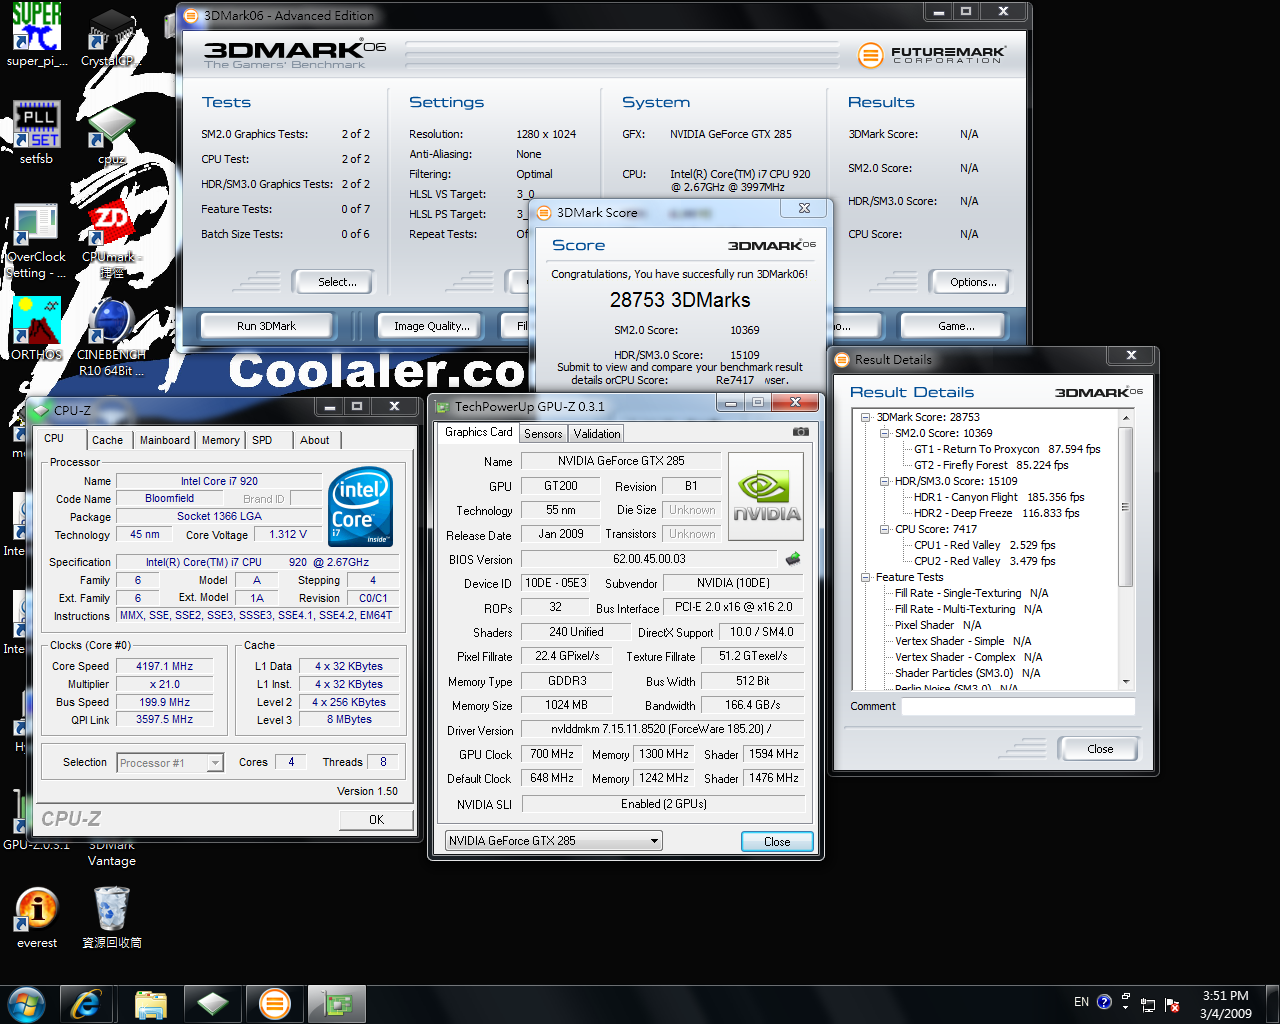Select GT1 - Return To Proxycon result
This screenshot has width=1280, height=1024.
1007,449
